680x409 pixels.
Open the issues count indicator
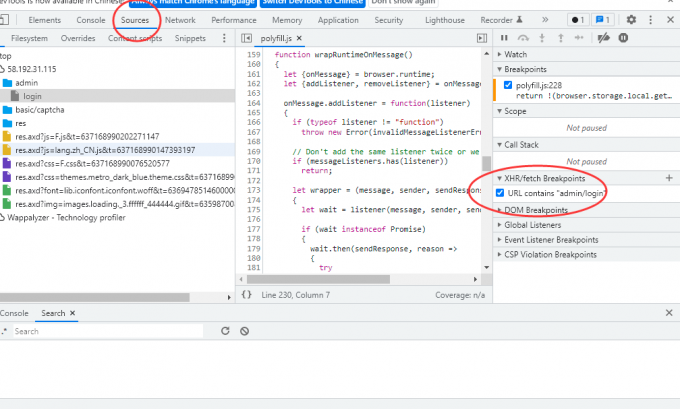[603, 20]
